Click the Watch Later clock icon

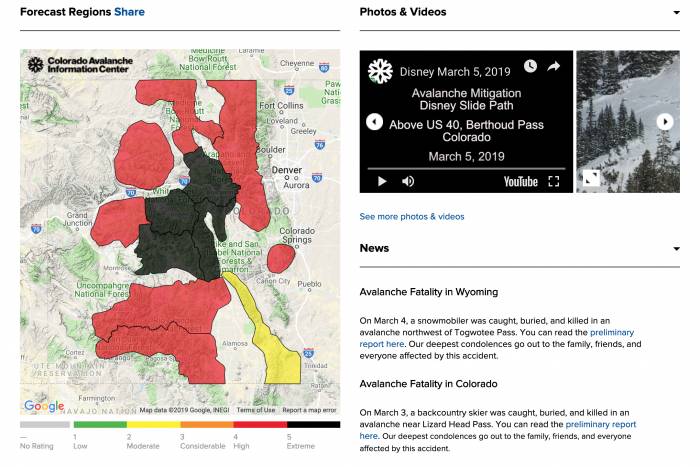530,66
